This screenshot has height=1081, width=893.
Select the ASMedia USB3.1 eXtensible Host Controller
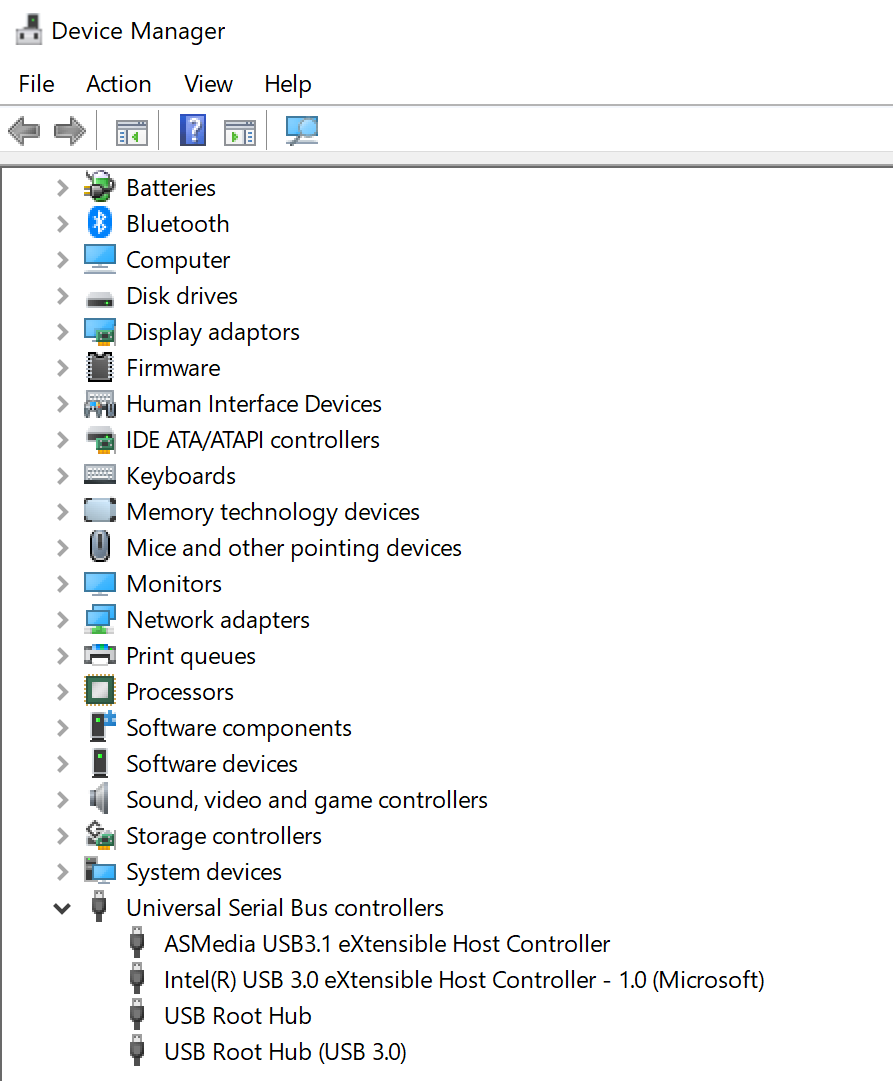[x=386, y=943]
